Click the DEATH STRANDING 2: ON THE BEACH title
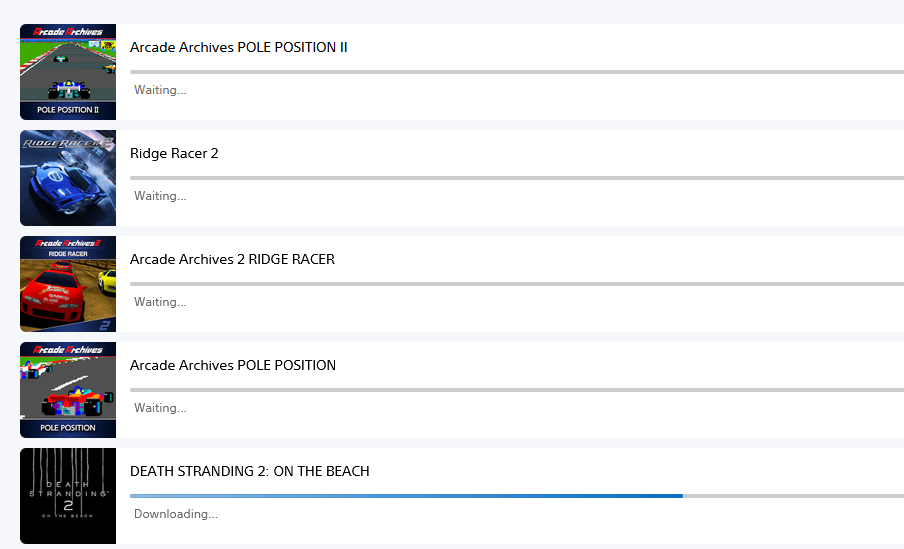Screen dimensions: 904x549 250,472
